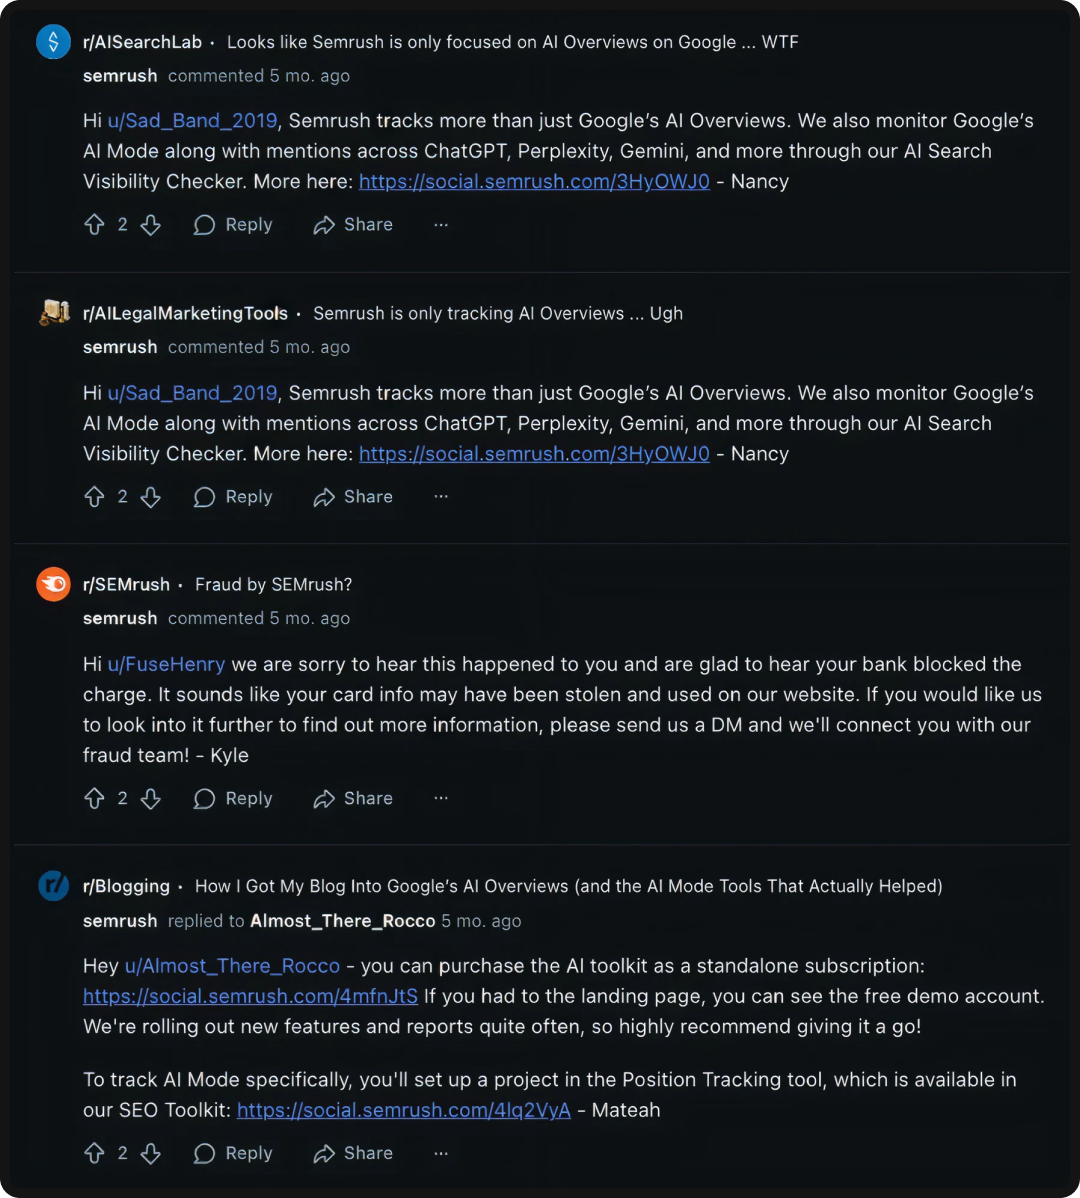The width and height of the screenshot is (1080, 1198).
Task: Open the overflow menu on the first comment
Action: (x=441, y=224)
